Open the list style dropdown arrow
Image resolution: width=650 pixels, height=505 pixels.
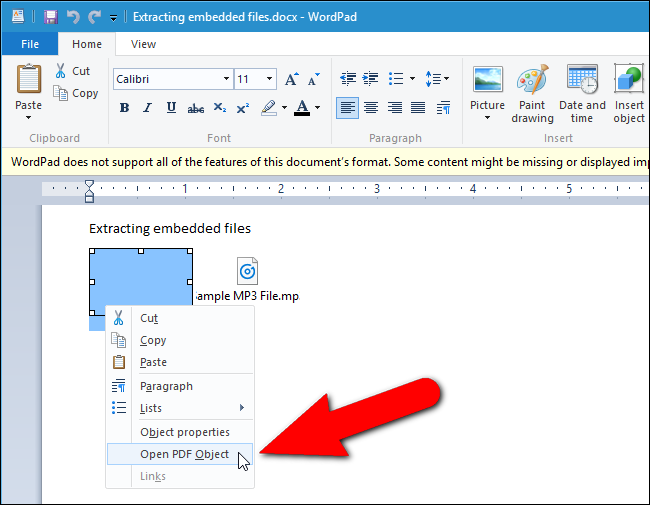(x=412, y=78)
